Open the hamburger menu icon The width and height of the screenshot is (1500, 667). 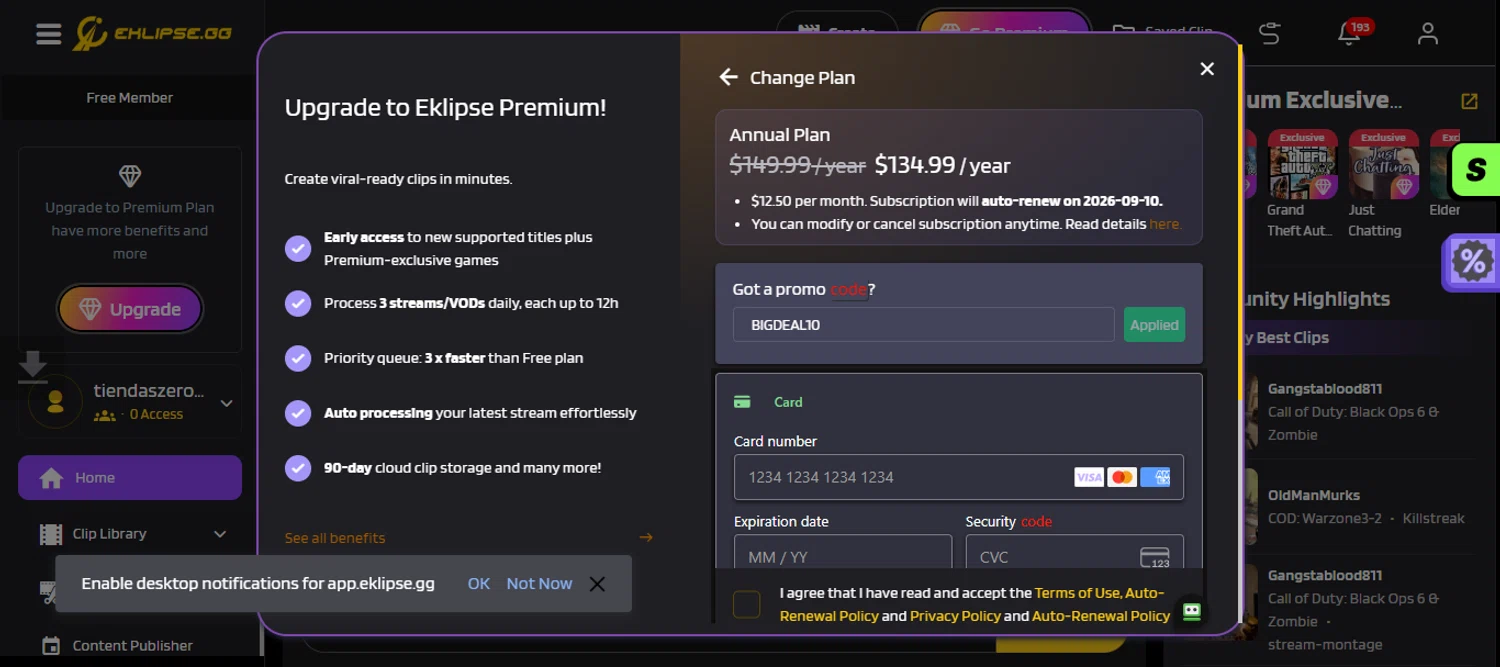[48, 33]
